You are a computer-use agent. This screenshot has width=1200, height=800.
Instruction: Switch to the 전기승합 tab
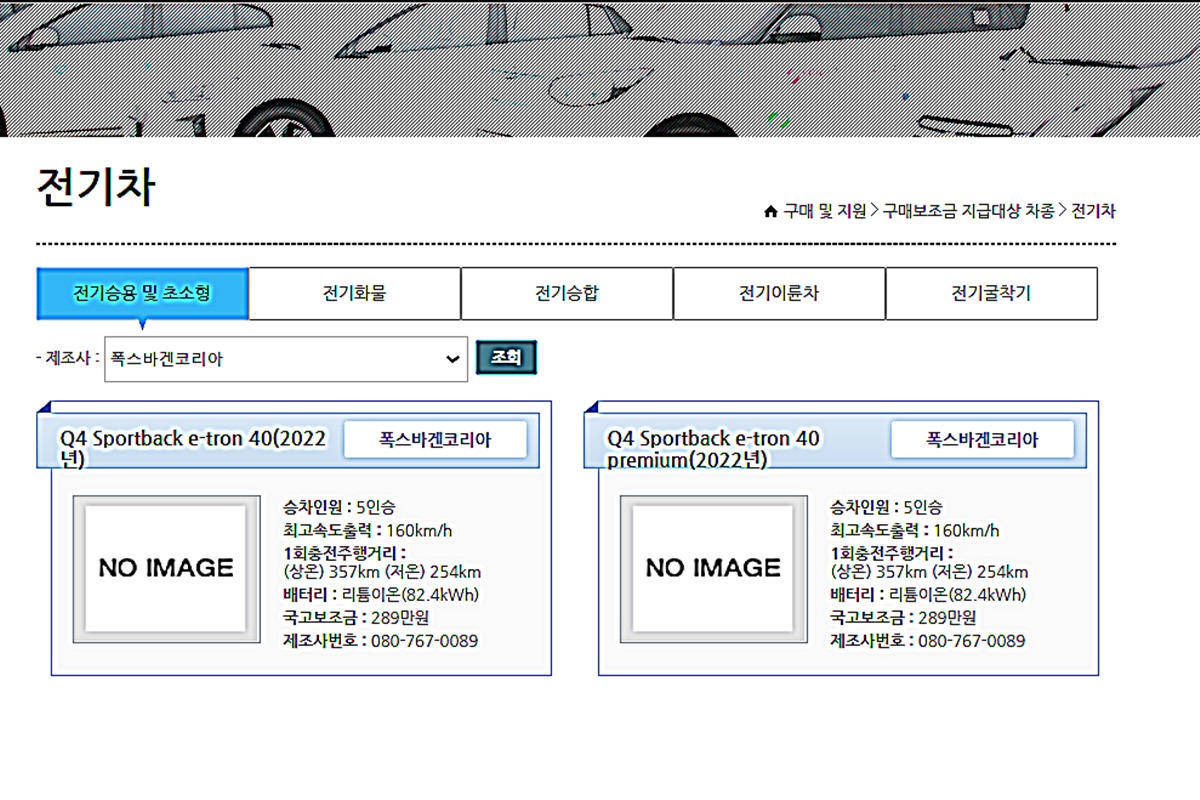coord(567,294)
